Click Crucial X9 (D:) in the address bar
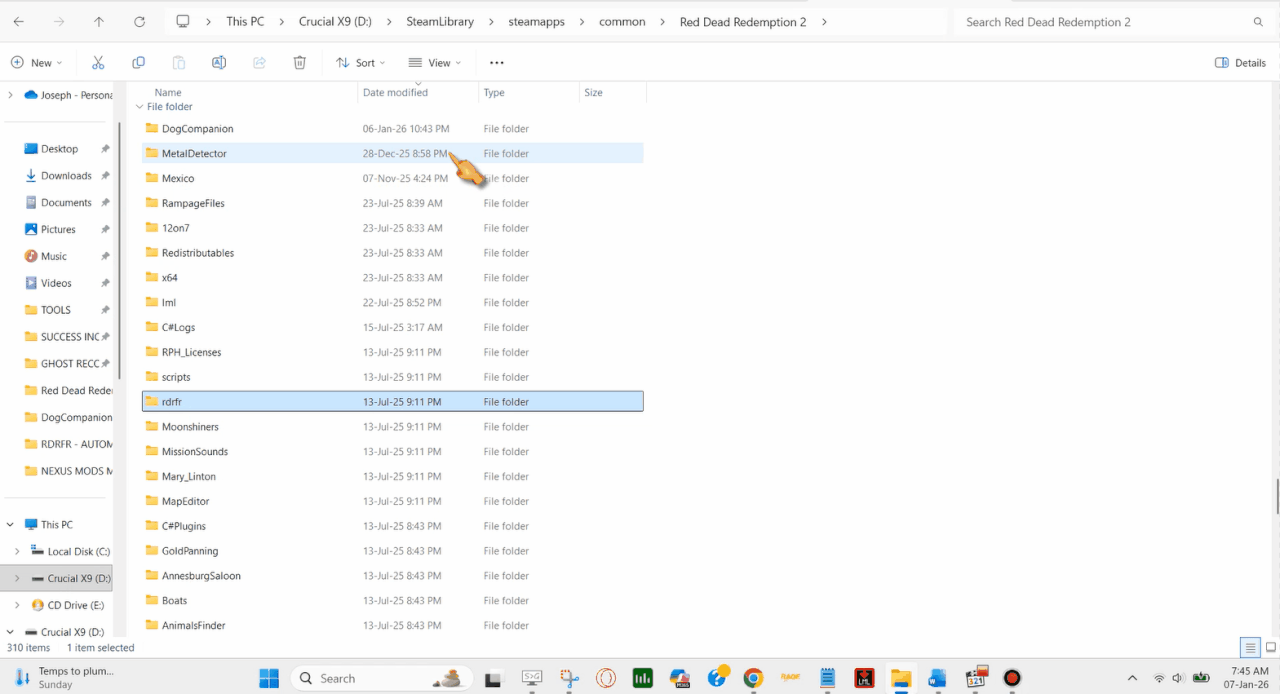The image size is (1280, 694). [335, 21]
